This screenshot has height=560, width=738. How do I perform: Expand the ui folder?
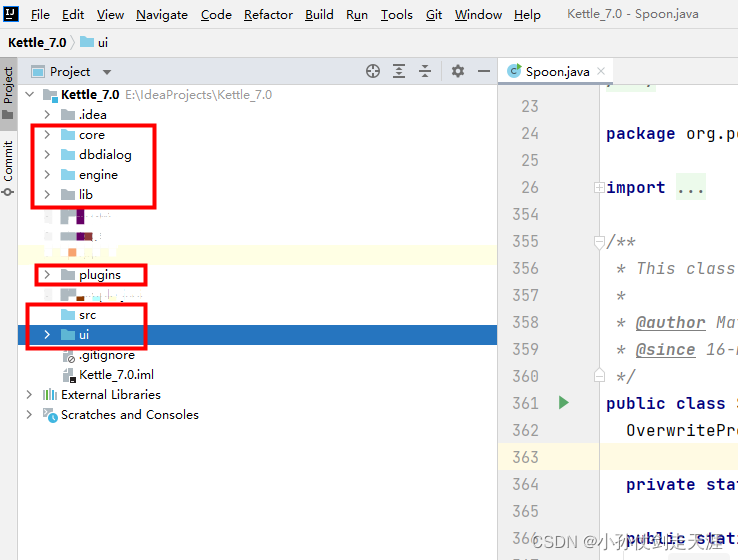47,335
